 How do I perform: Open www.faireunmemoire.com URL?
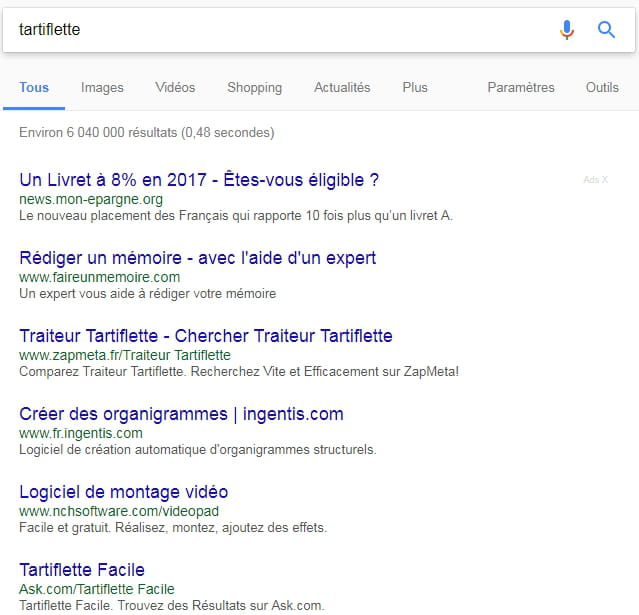coord(99,277)
